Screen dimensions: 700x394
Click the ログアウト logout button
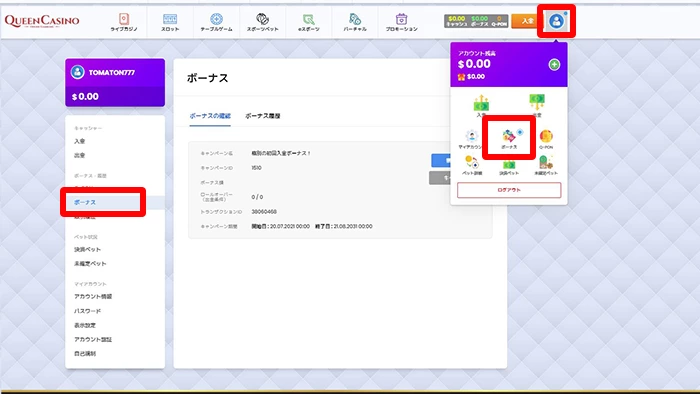509,190
